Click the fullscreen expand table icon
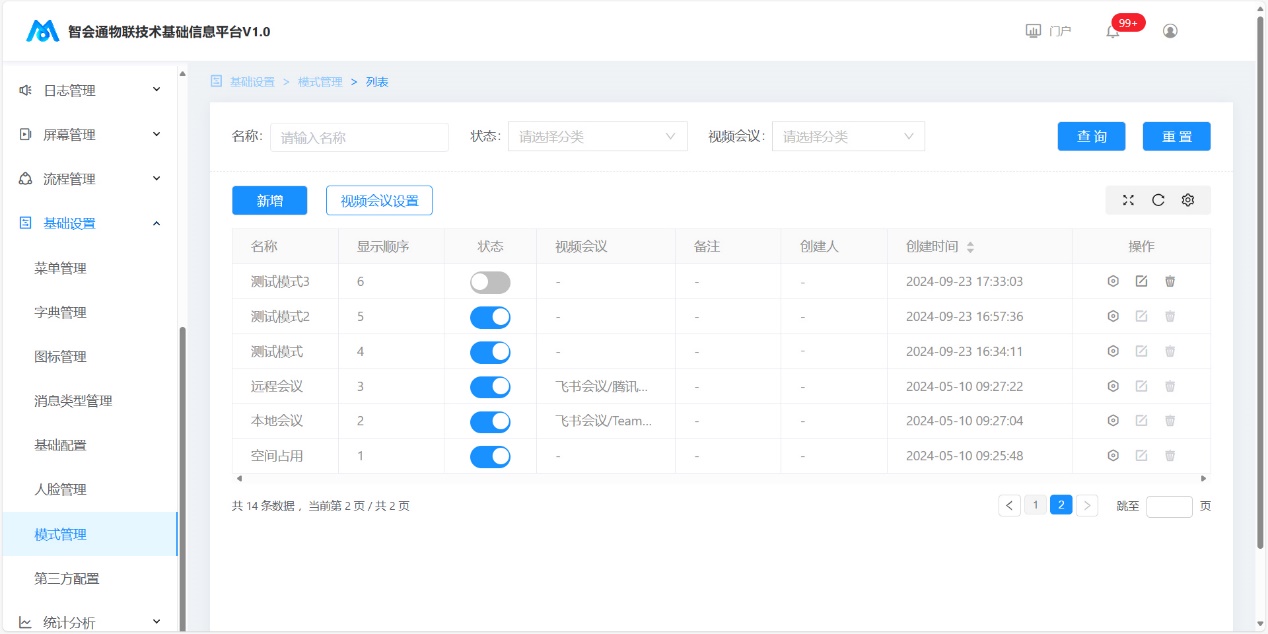 pyautogui.click(x=1128, y=200)
